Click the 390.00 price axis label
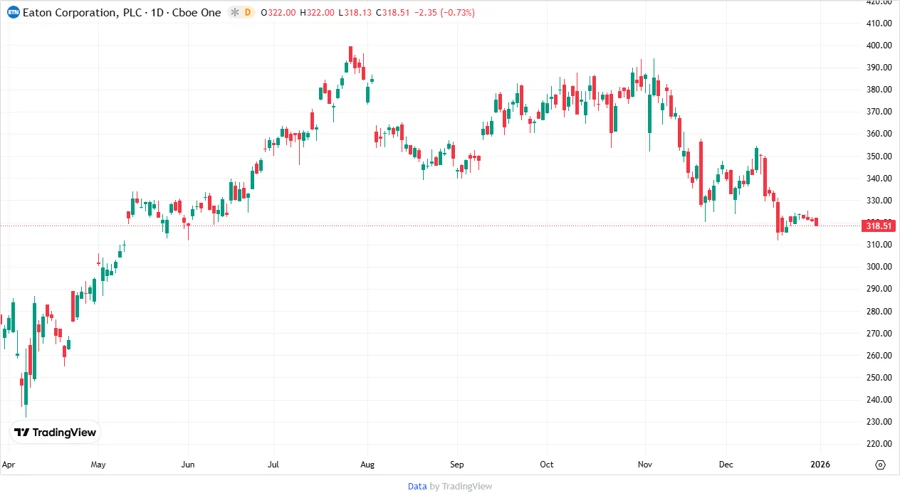The width and height of the screenshot is (900, 498). click(x=879, y=67)
